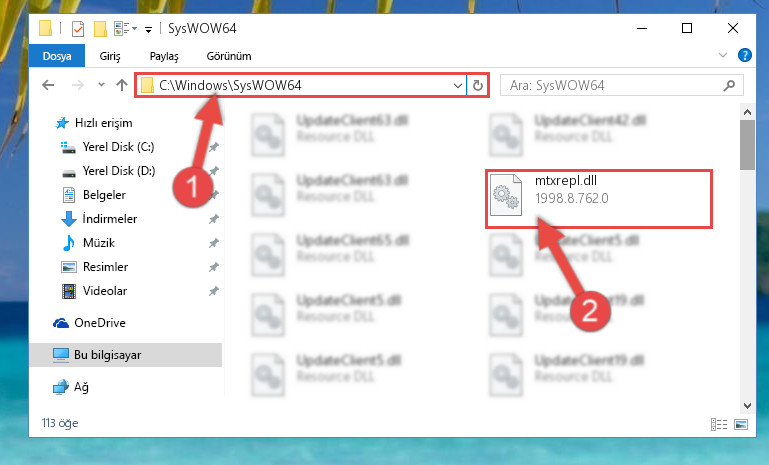Screen dimensions: 769x465
Task: Select mtxrepl.dll file
Action: [x=598, y=199]
